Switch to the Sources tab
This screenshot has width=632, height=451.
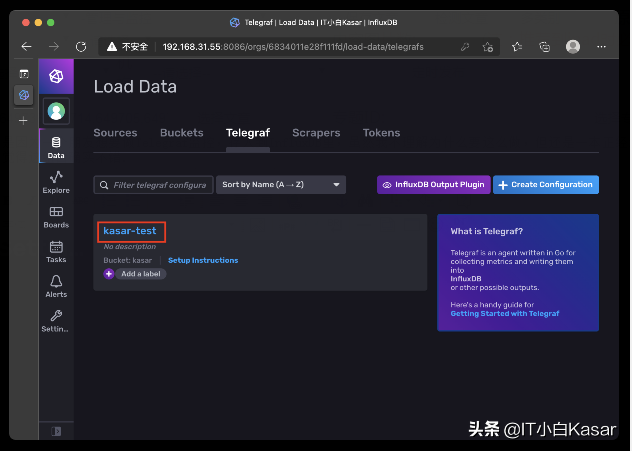point(115,133)
